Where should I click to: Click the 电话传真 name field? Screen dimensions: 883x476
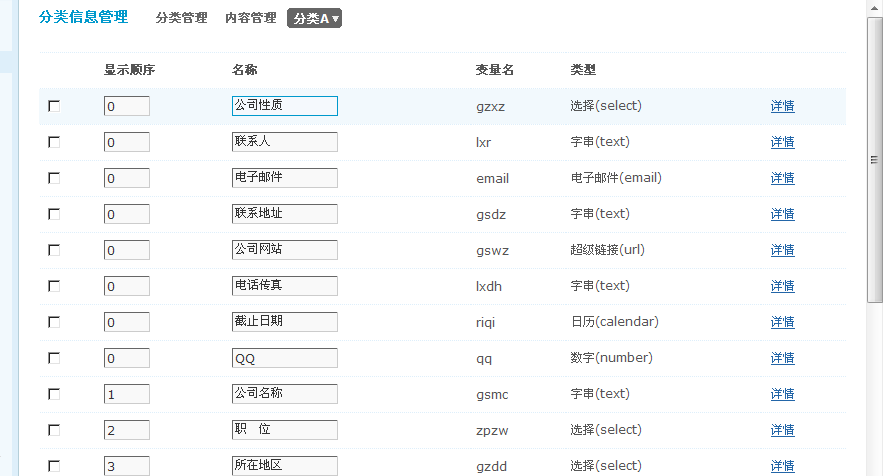pos(284,286)
